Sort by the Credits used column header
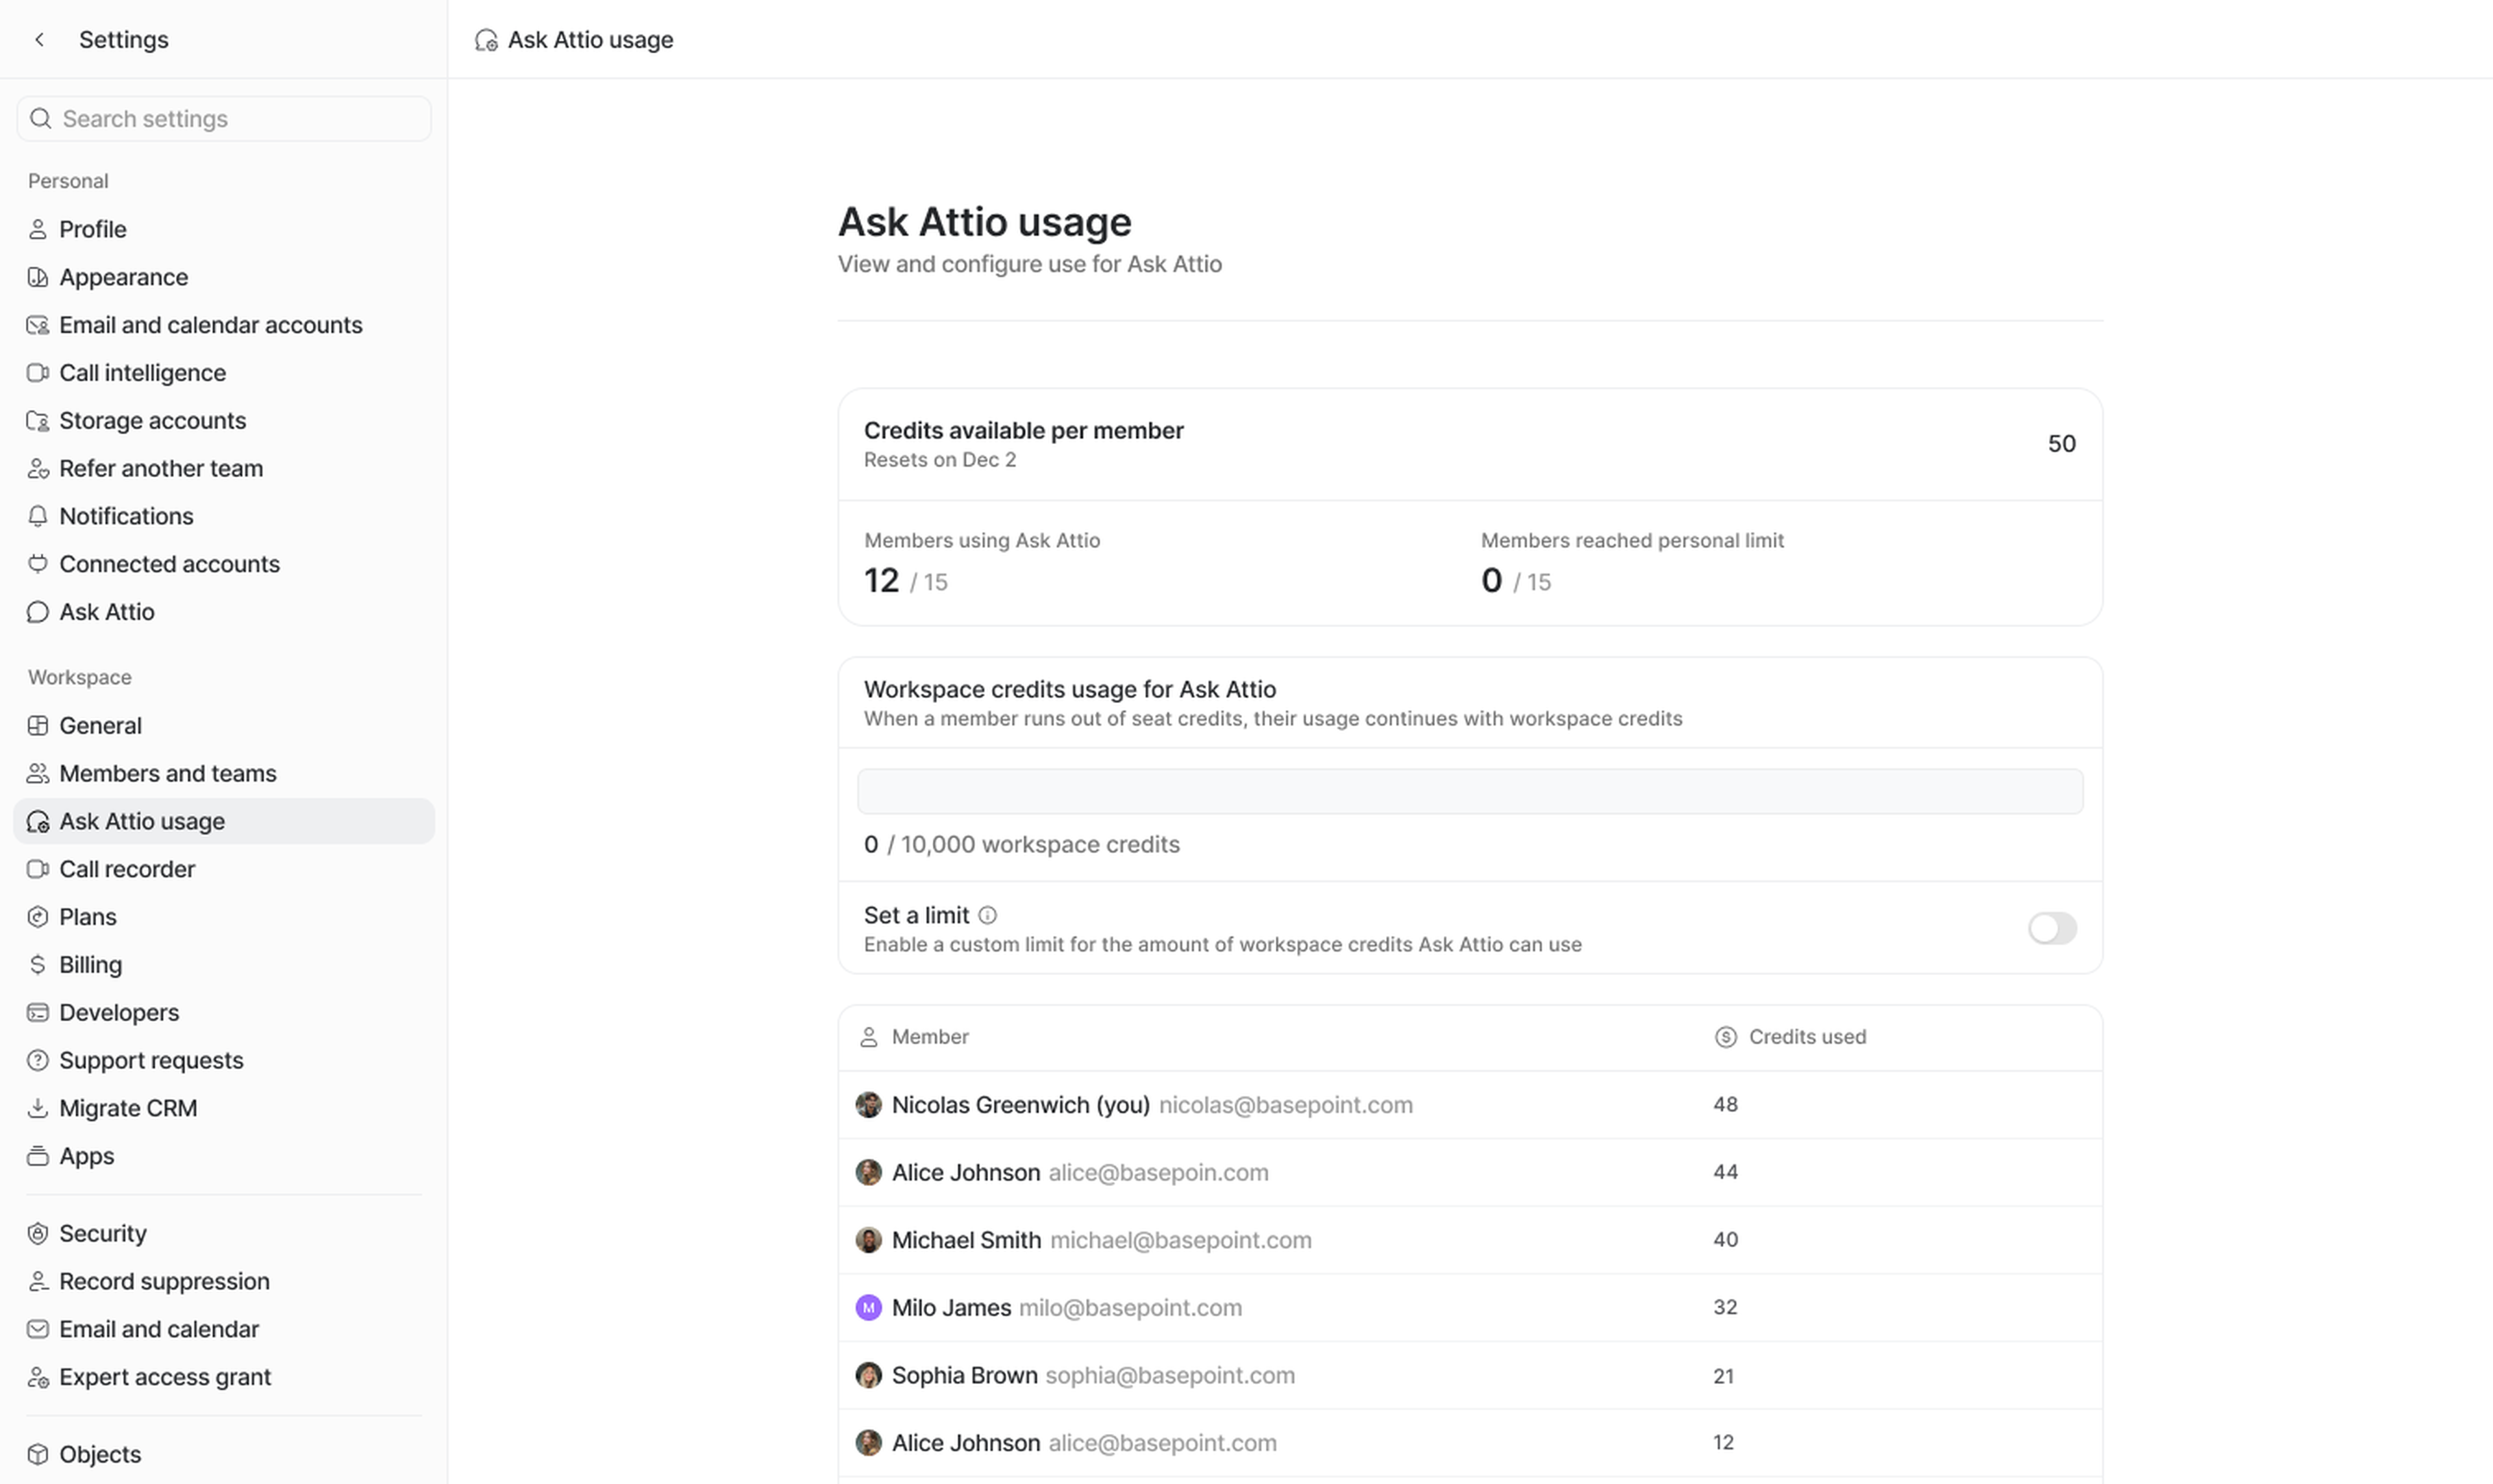 pos(1806,1037)
